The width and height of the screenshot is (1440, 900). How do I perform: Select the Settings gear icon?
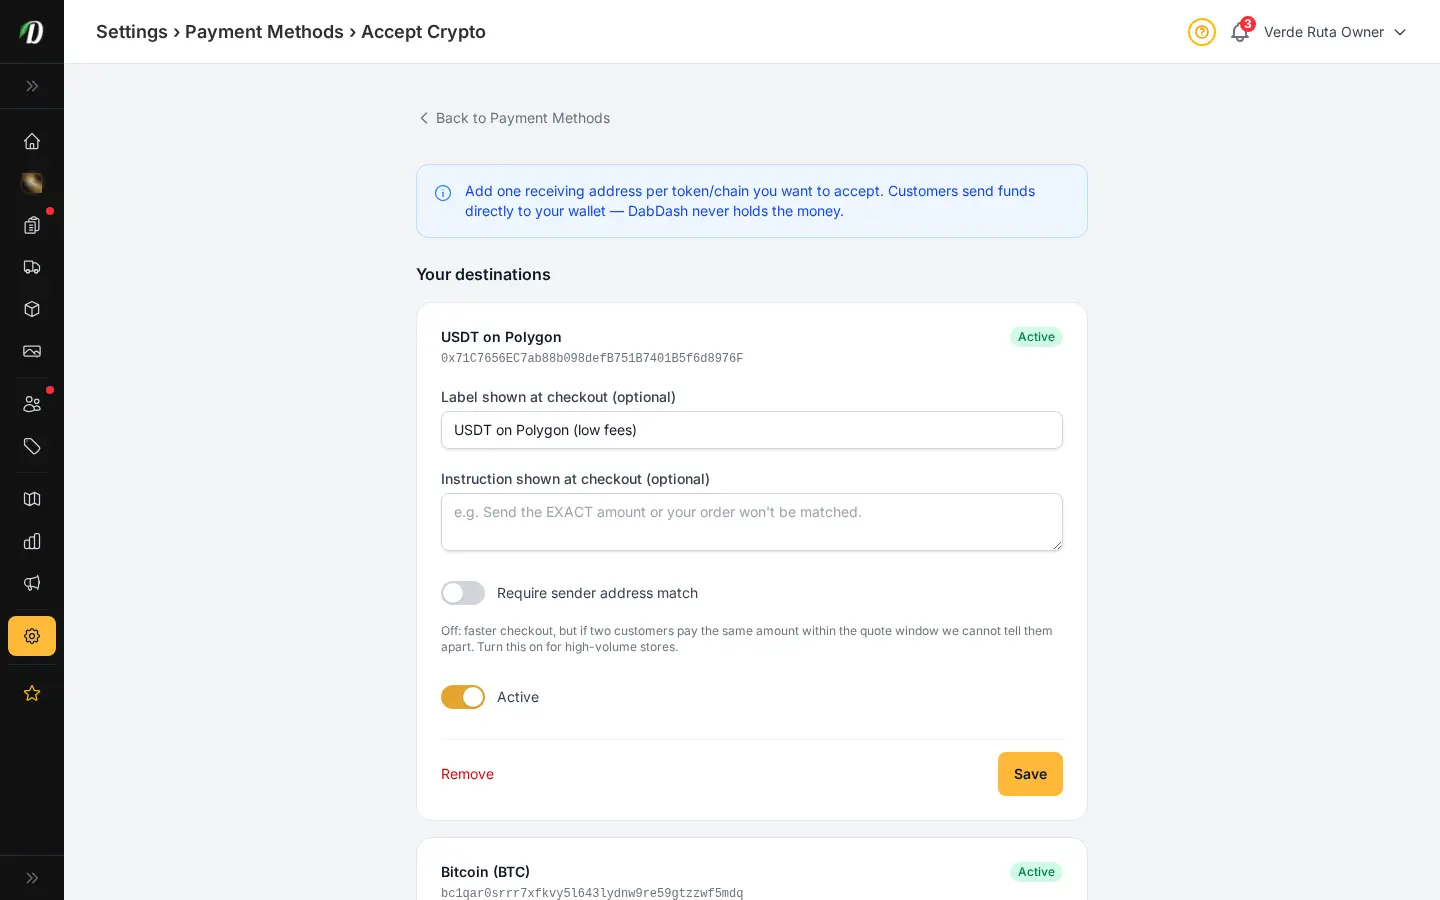(32, 636)
